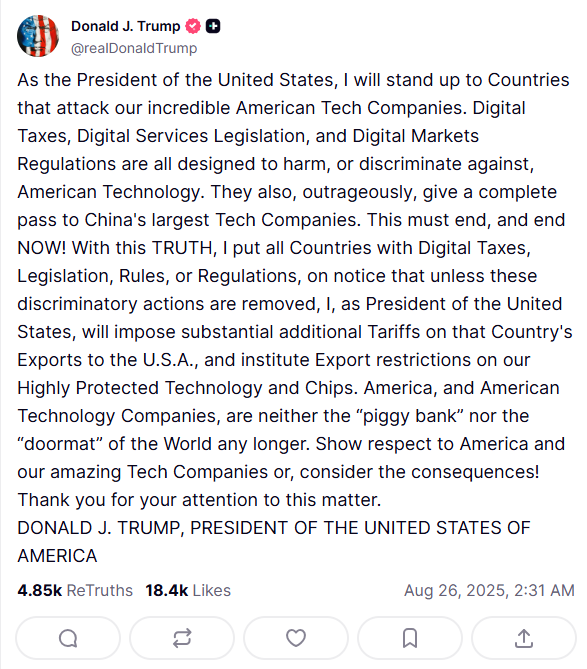Click the red verified checkmark badge

(193, 26)
